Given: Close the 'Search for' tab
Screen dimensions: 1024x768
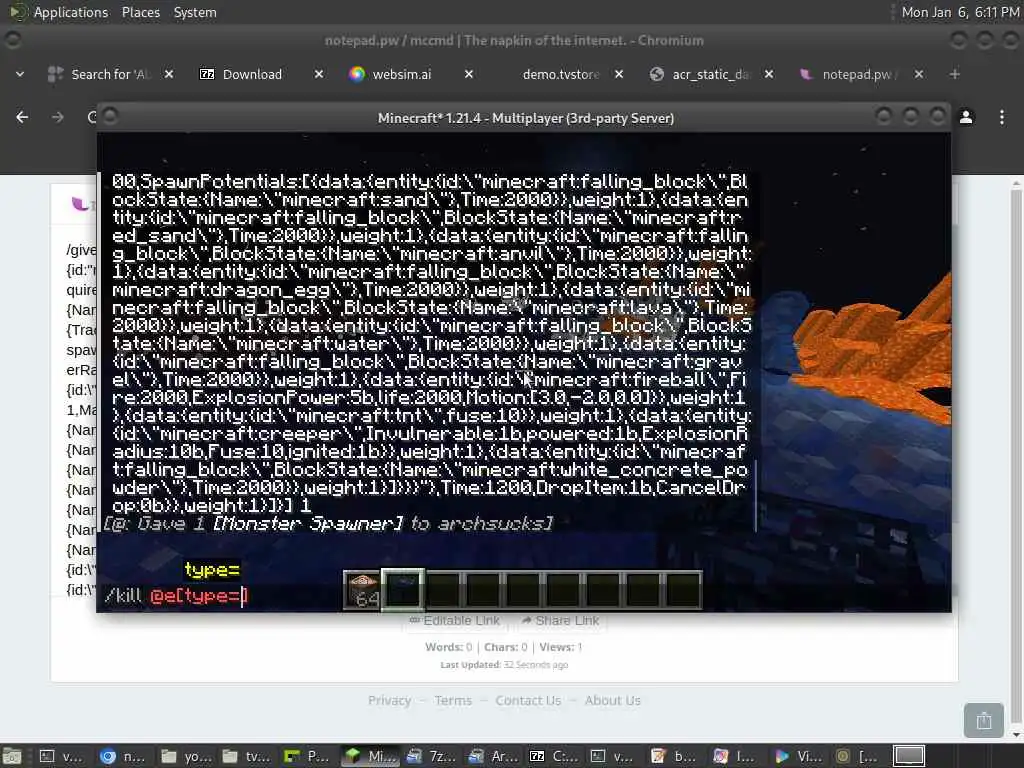Looking at the screenshot, I should pyautogui.click(x=169, y=74).
